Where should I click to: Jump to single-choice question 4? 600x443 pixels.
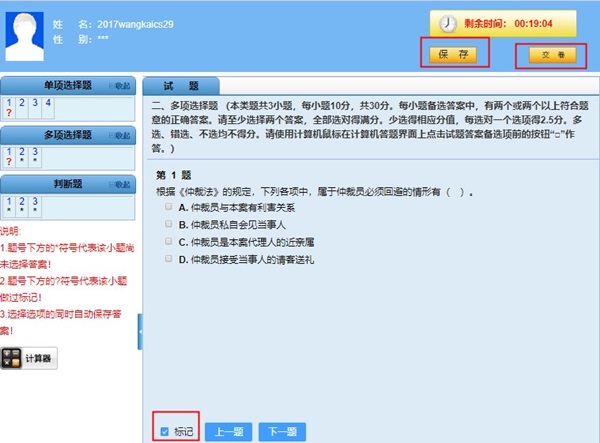tap(48, 107)
